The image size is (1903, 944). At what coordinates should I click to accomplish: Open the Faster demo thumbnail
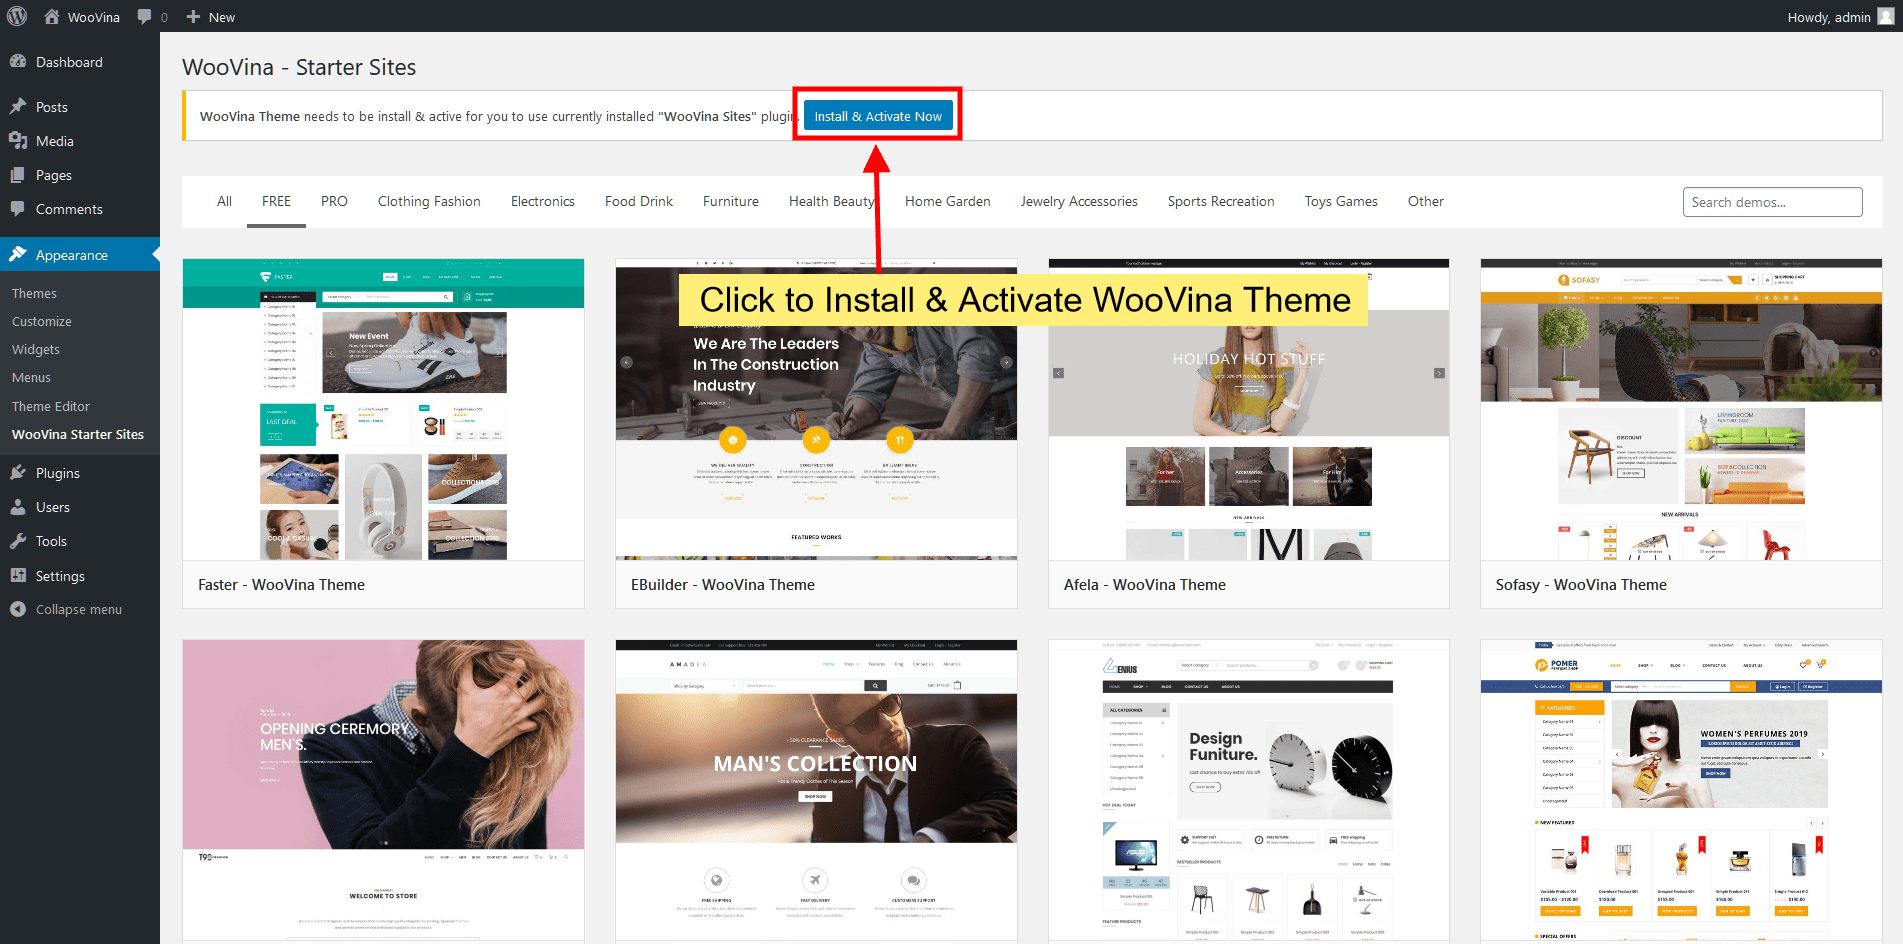click(383, 409)
